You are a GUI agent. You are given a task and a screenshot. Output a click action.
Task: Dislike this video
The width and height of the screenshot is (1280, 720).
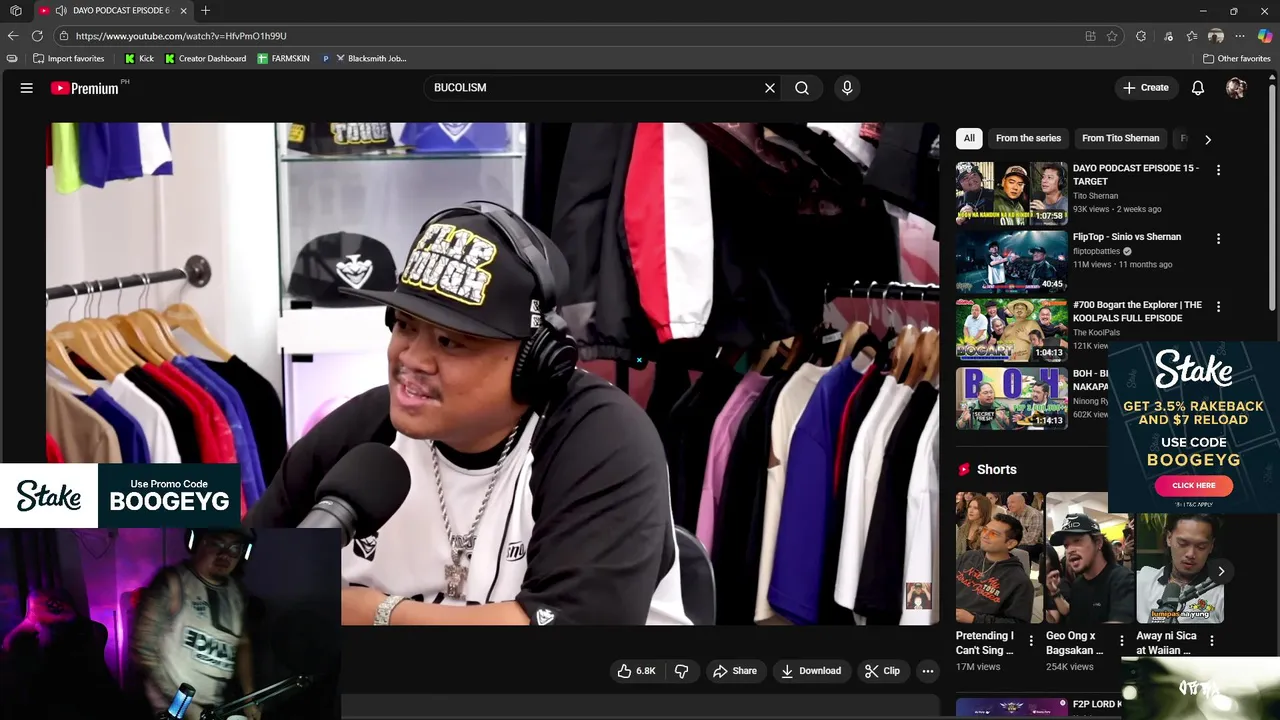(681, 671)
